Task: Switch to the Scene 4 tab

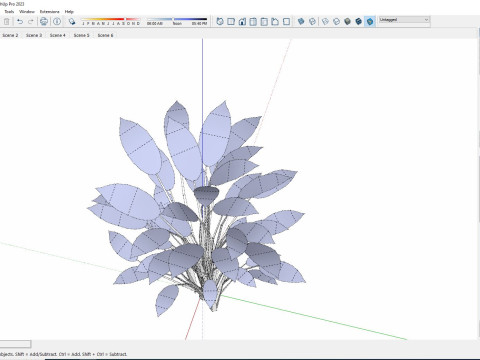Action: tap(58, 35)
